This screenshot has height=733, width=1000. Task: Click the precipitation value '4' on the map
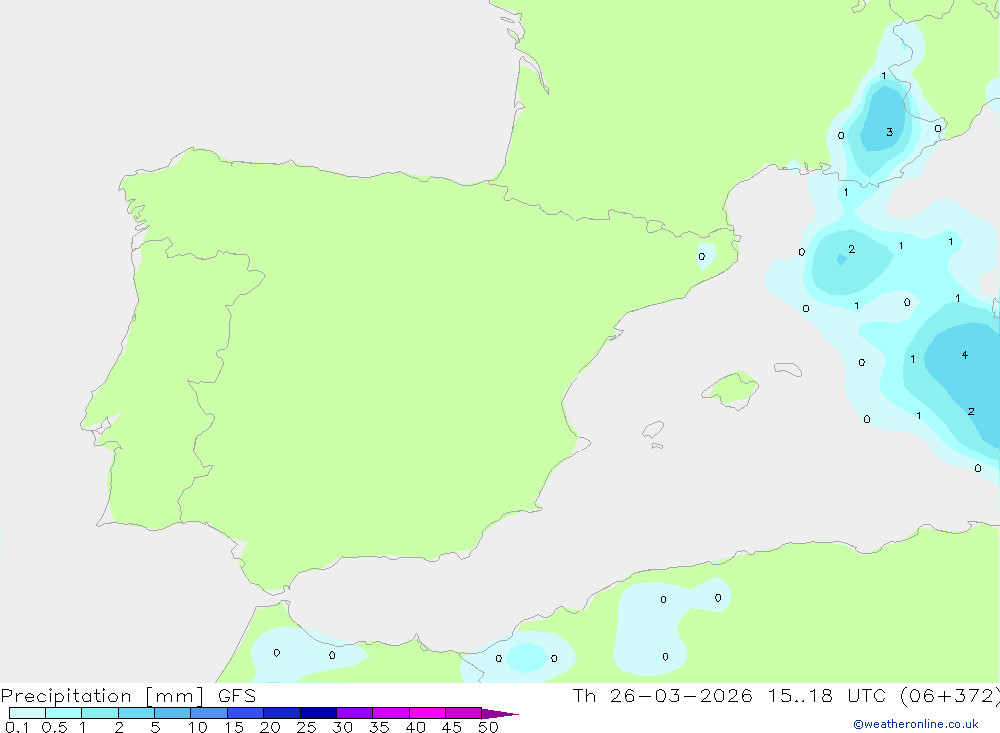[x=965, y=355]
